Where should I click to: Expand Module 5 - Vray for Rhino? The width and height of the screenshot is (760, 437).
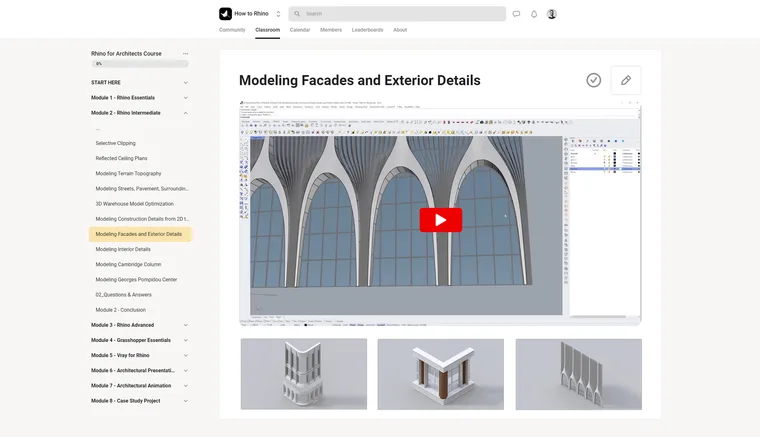point(140,355)
